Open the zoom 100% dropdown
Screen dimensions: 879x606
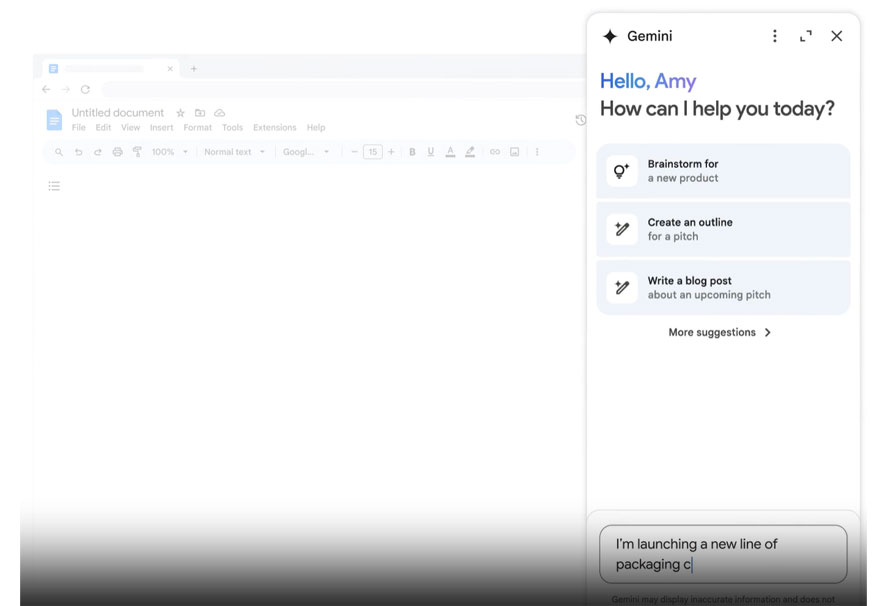169,152
